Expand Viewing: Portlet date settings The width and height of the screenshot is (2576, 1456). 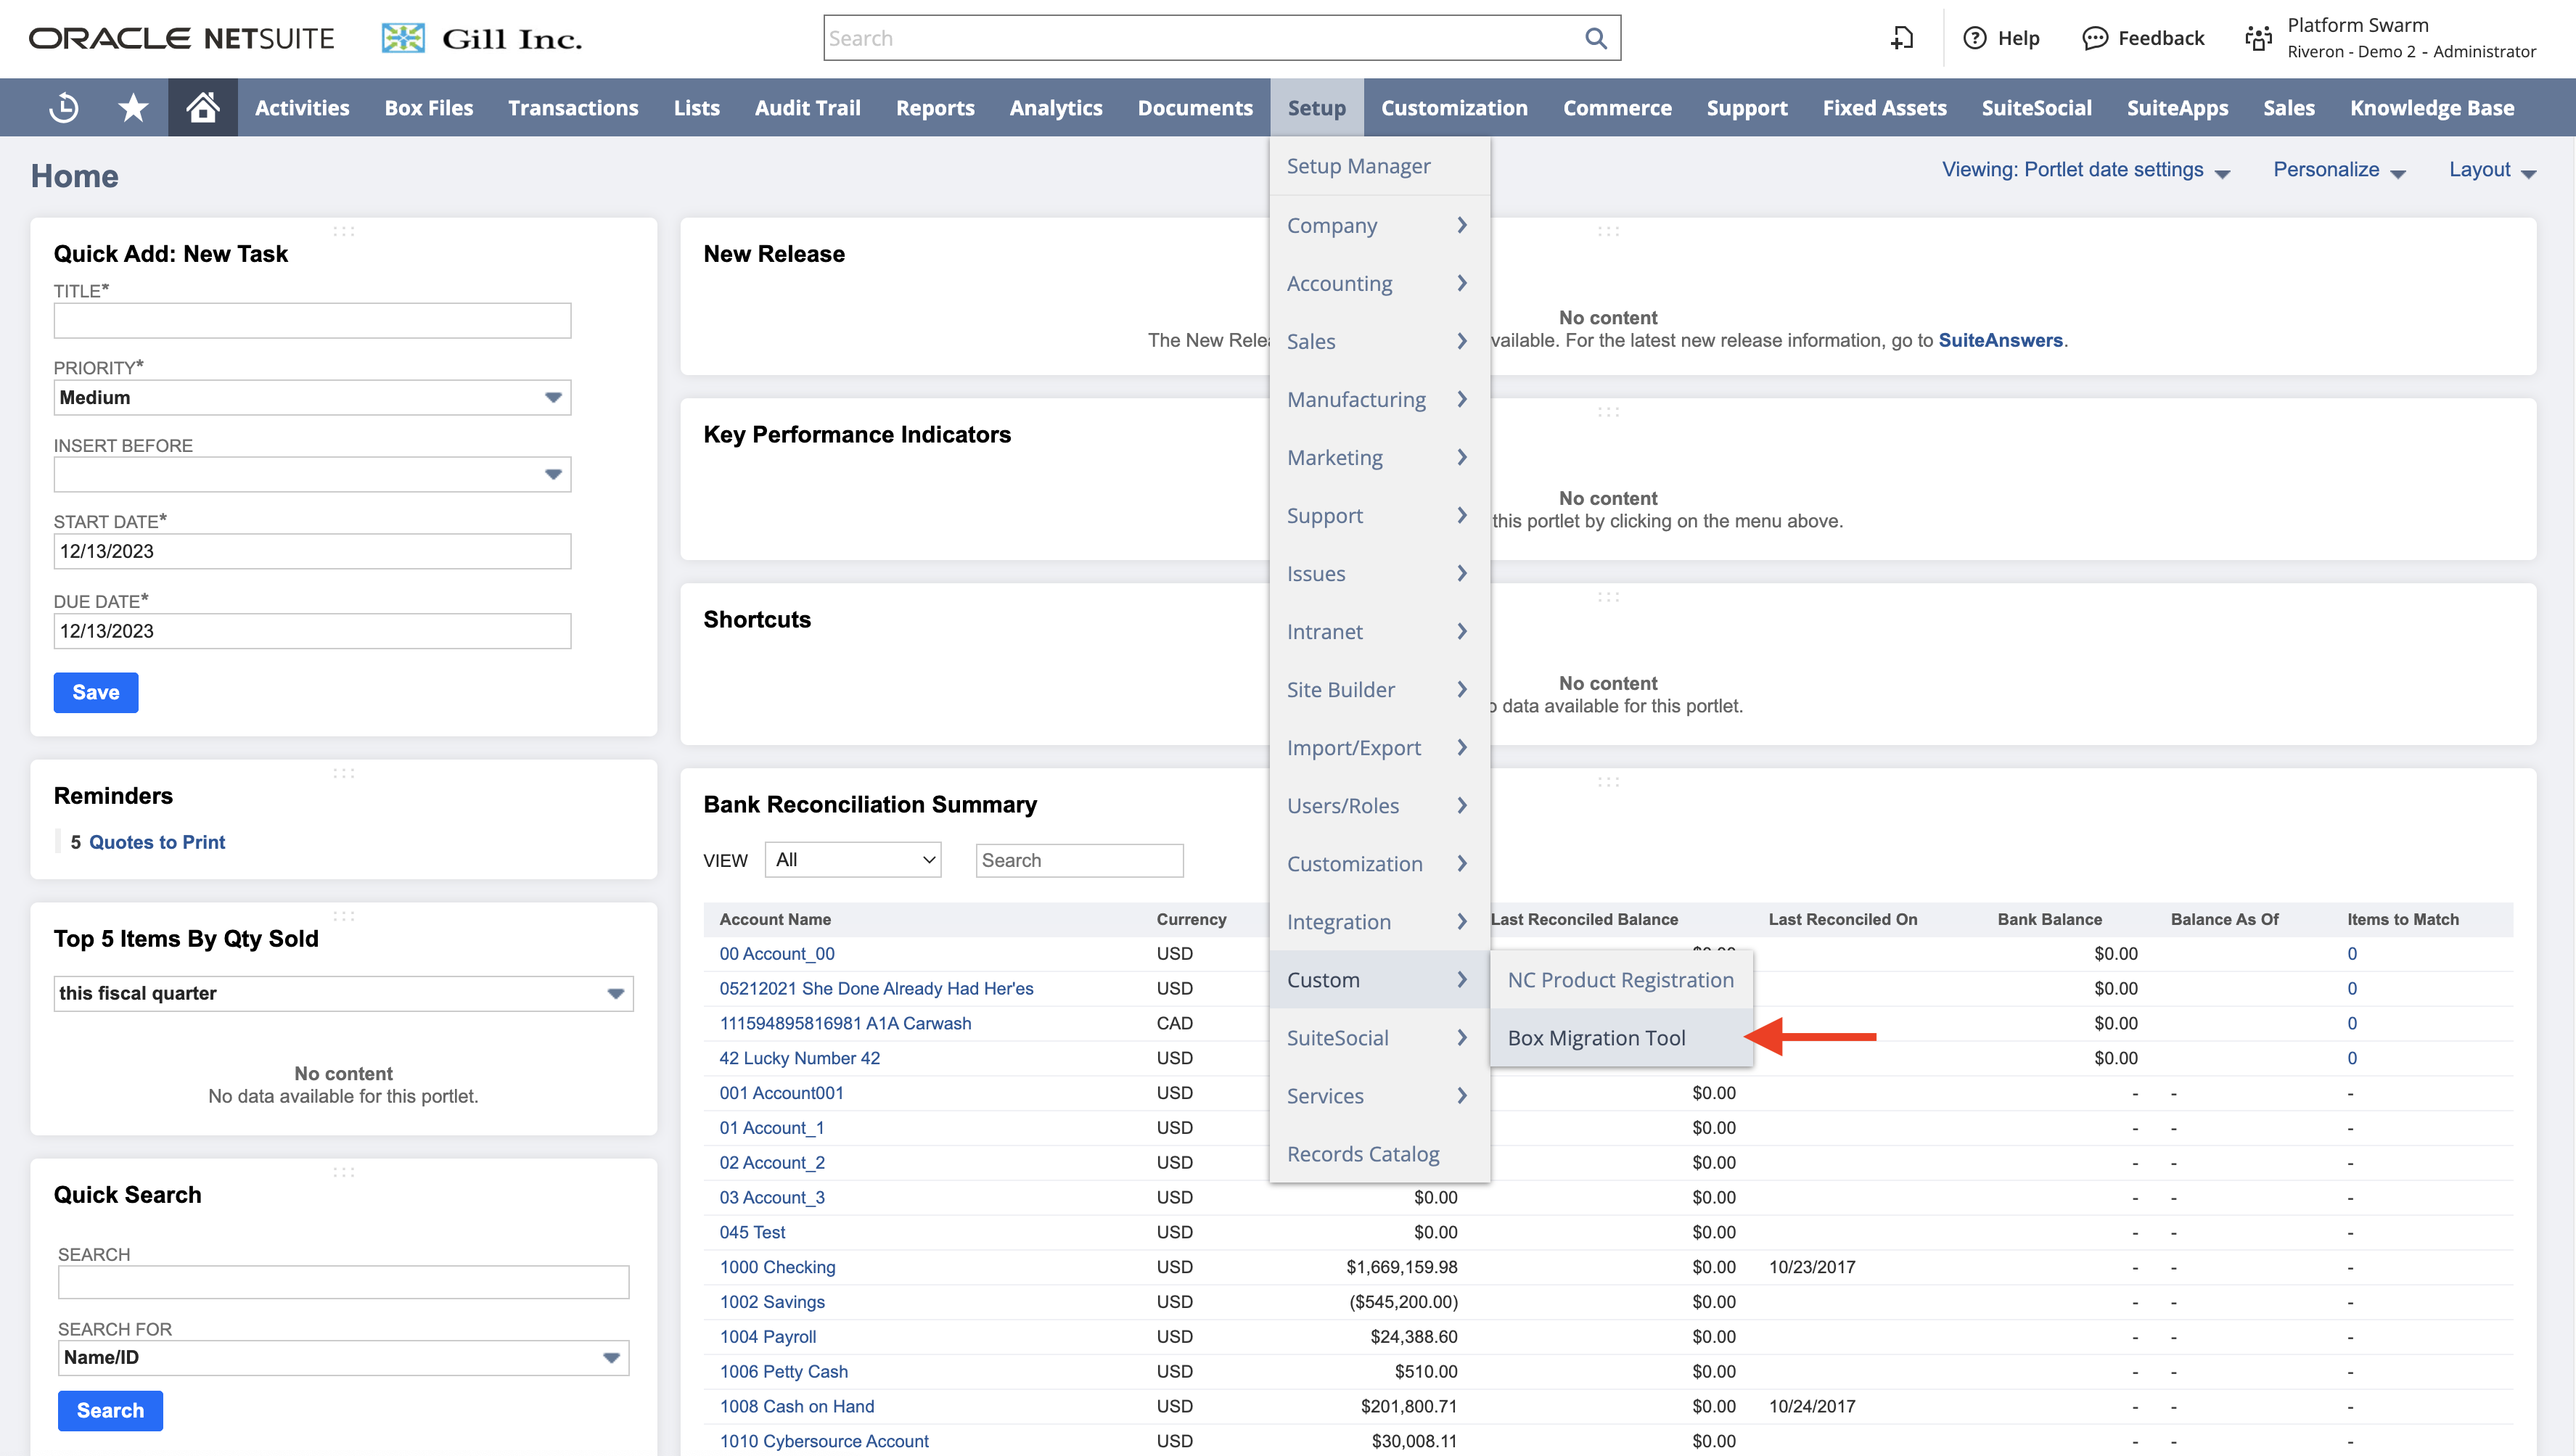(x=2085, y=170)
